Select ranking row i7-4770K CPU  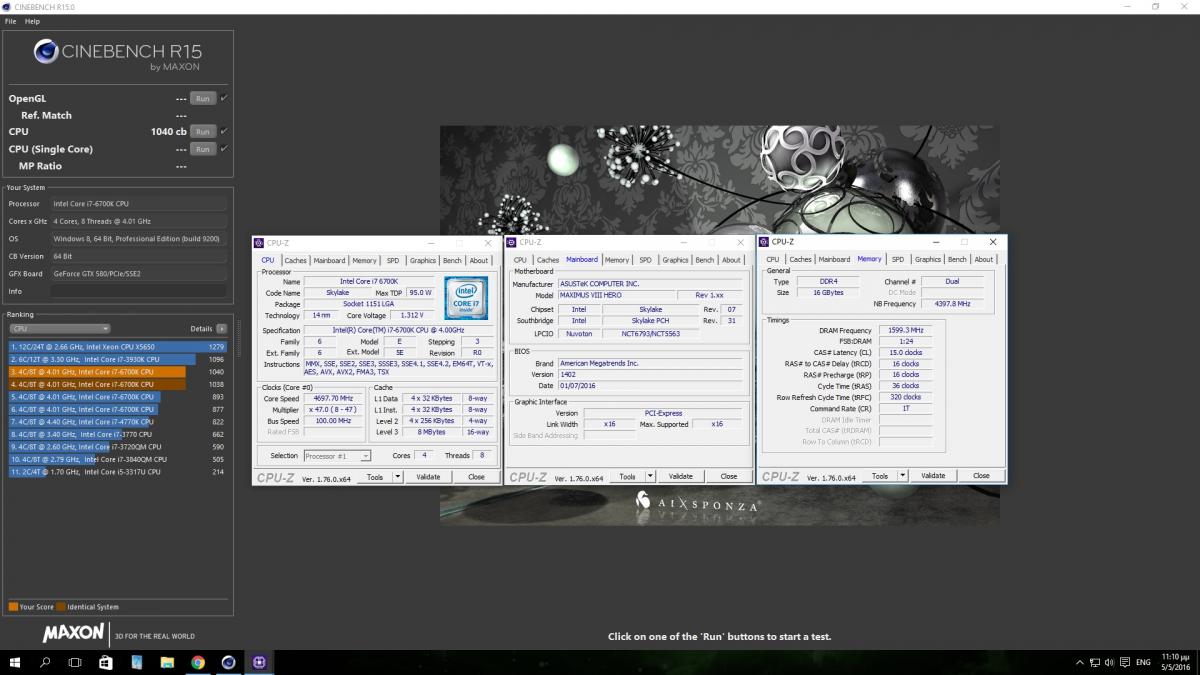pyautogui.click(x=118, y=422)
